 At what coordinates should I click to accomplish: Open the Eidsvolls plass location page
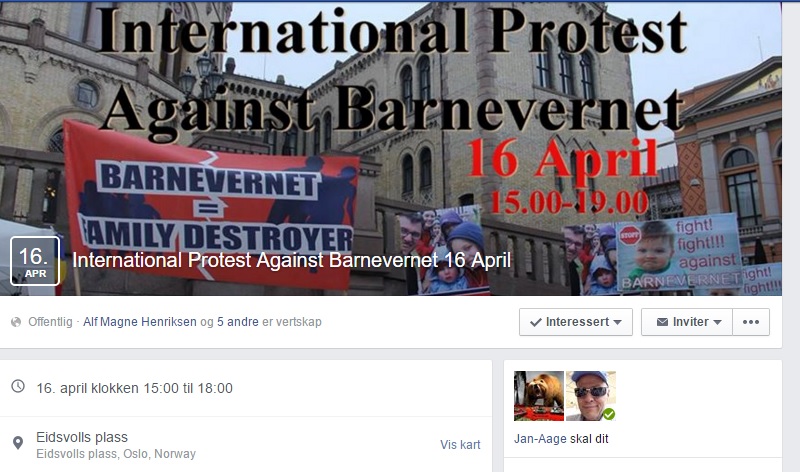82,437
